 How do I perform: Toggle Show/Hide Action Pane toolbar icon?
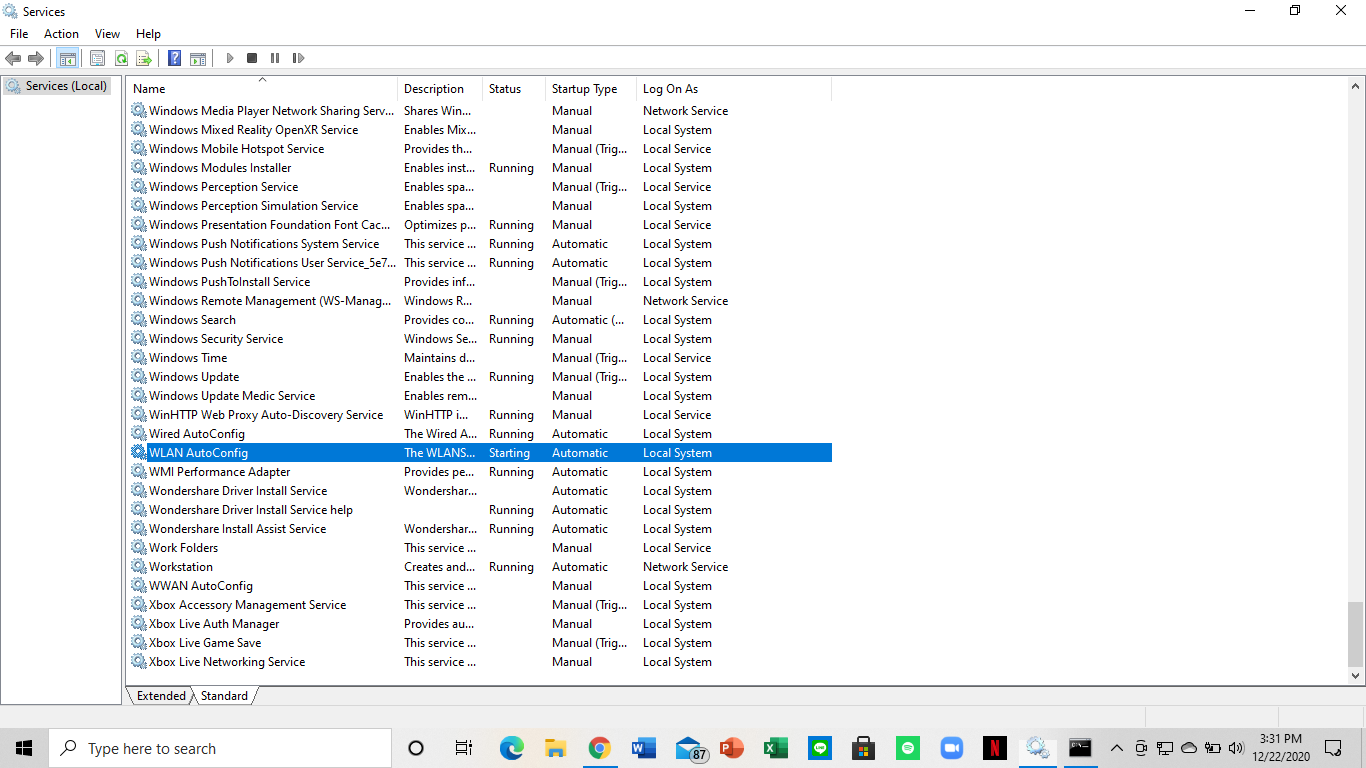(198, 59)
